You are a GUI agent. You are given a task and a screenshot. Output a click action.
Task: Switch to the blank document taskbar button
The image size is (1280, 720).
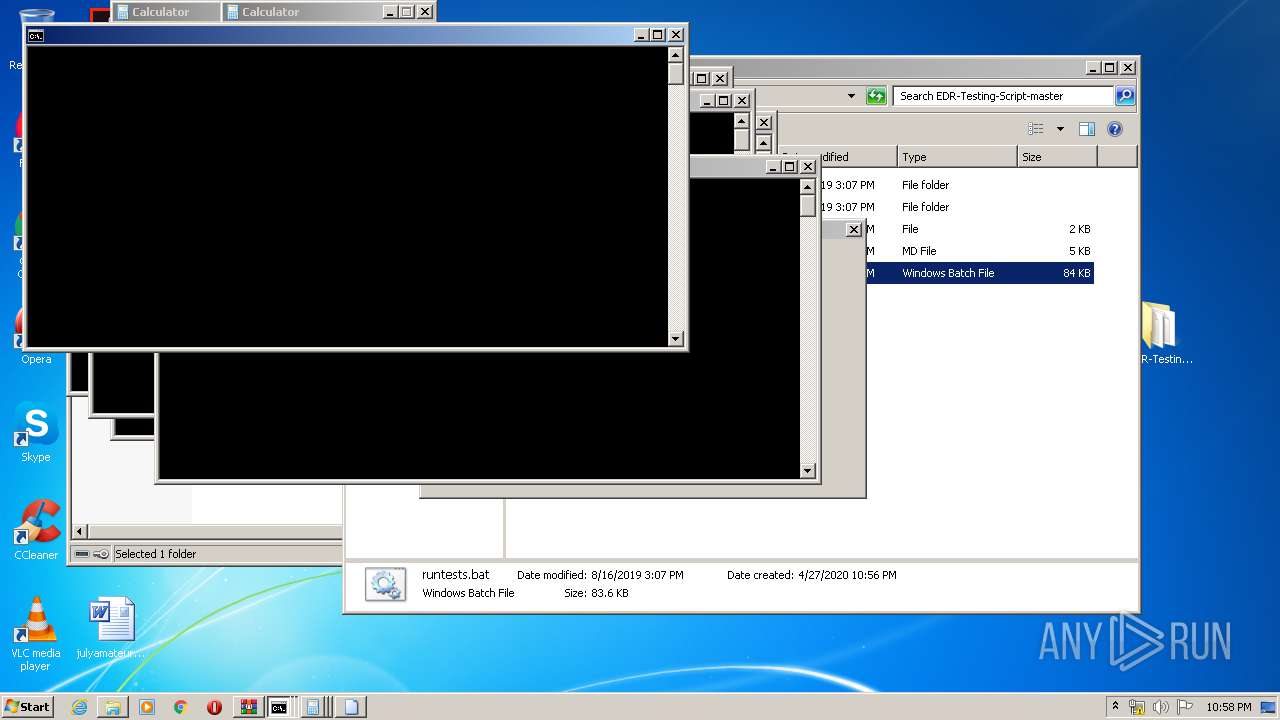(x=351, y=707)
